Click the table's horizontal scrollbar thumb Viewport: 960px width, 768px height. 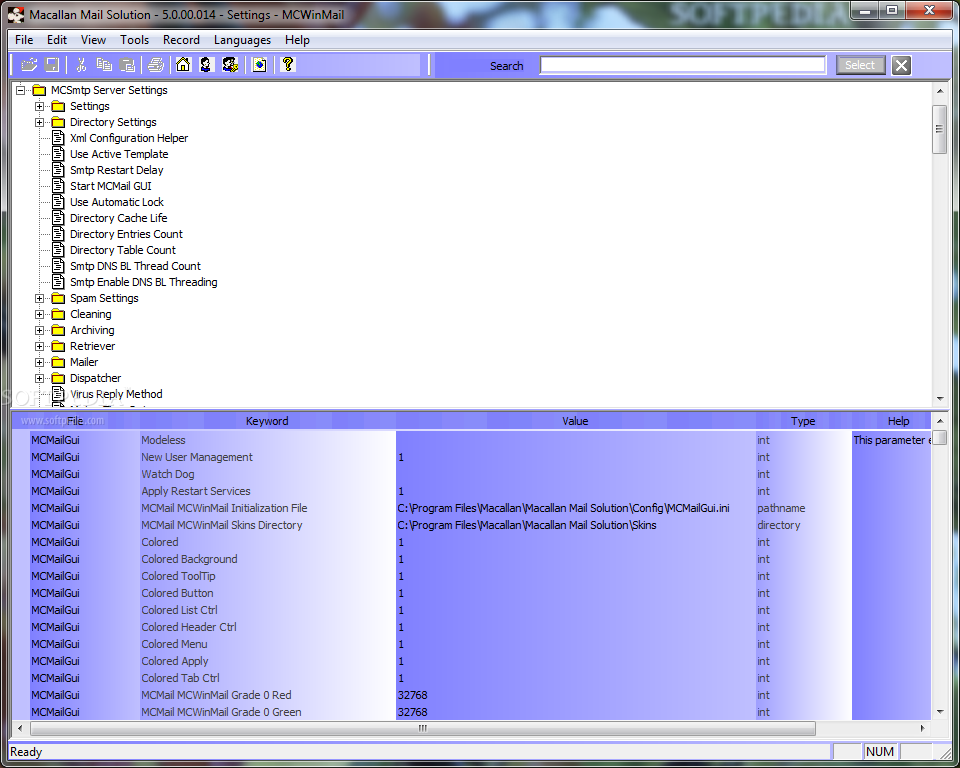(x=422, y=728)
